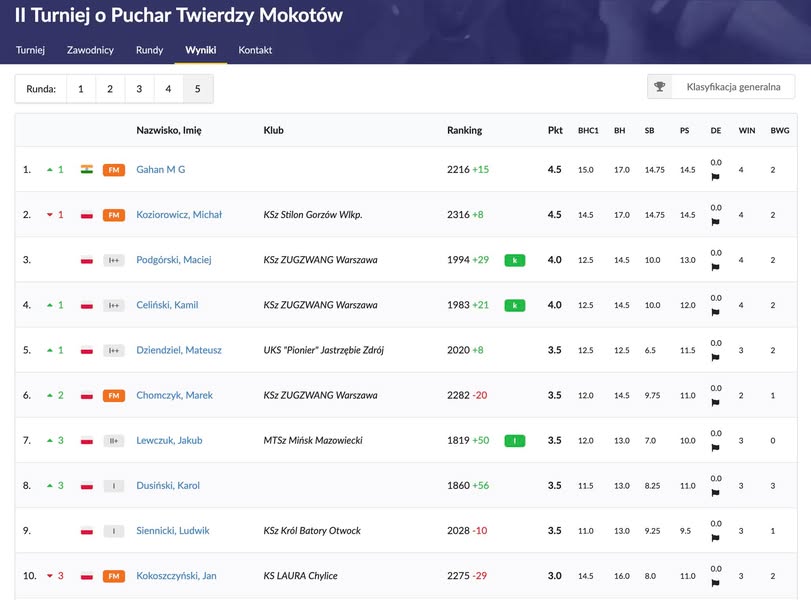Click the black flag icon in Dziendziel's DE column

[715, 357]
